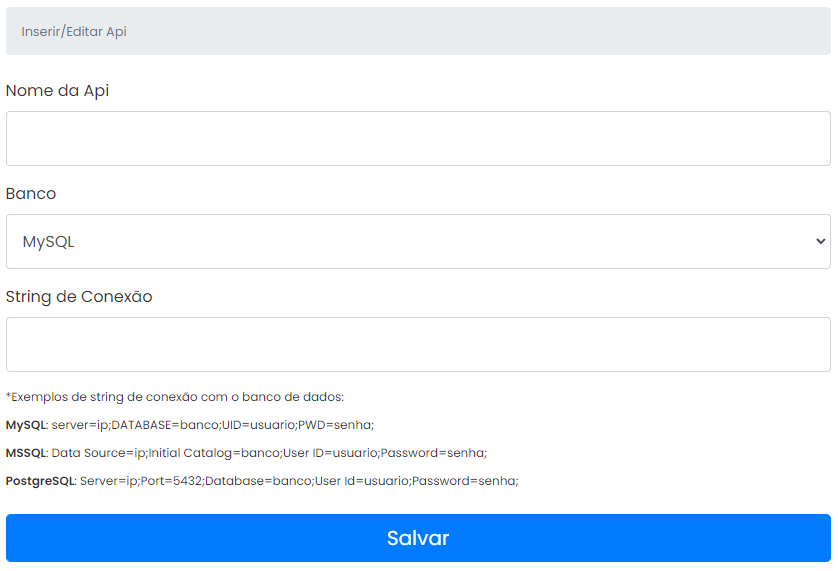This screenshot has height=571, width=838.
Task: Click the Inserir/Editar Api header text
Action: pyautogui.click(x=74, y=32)
